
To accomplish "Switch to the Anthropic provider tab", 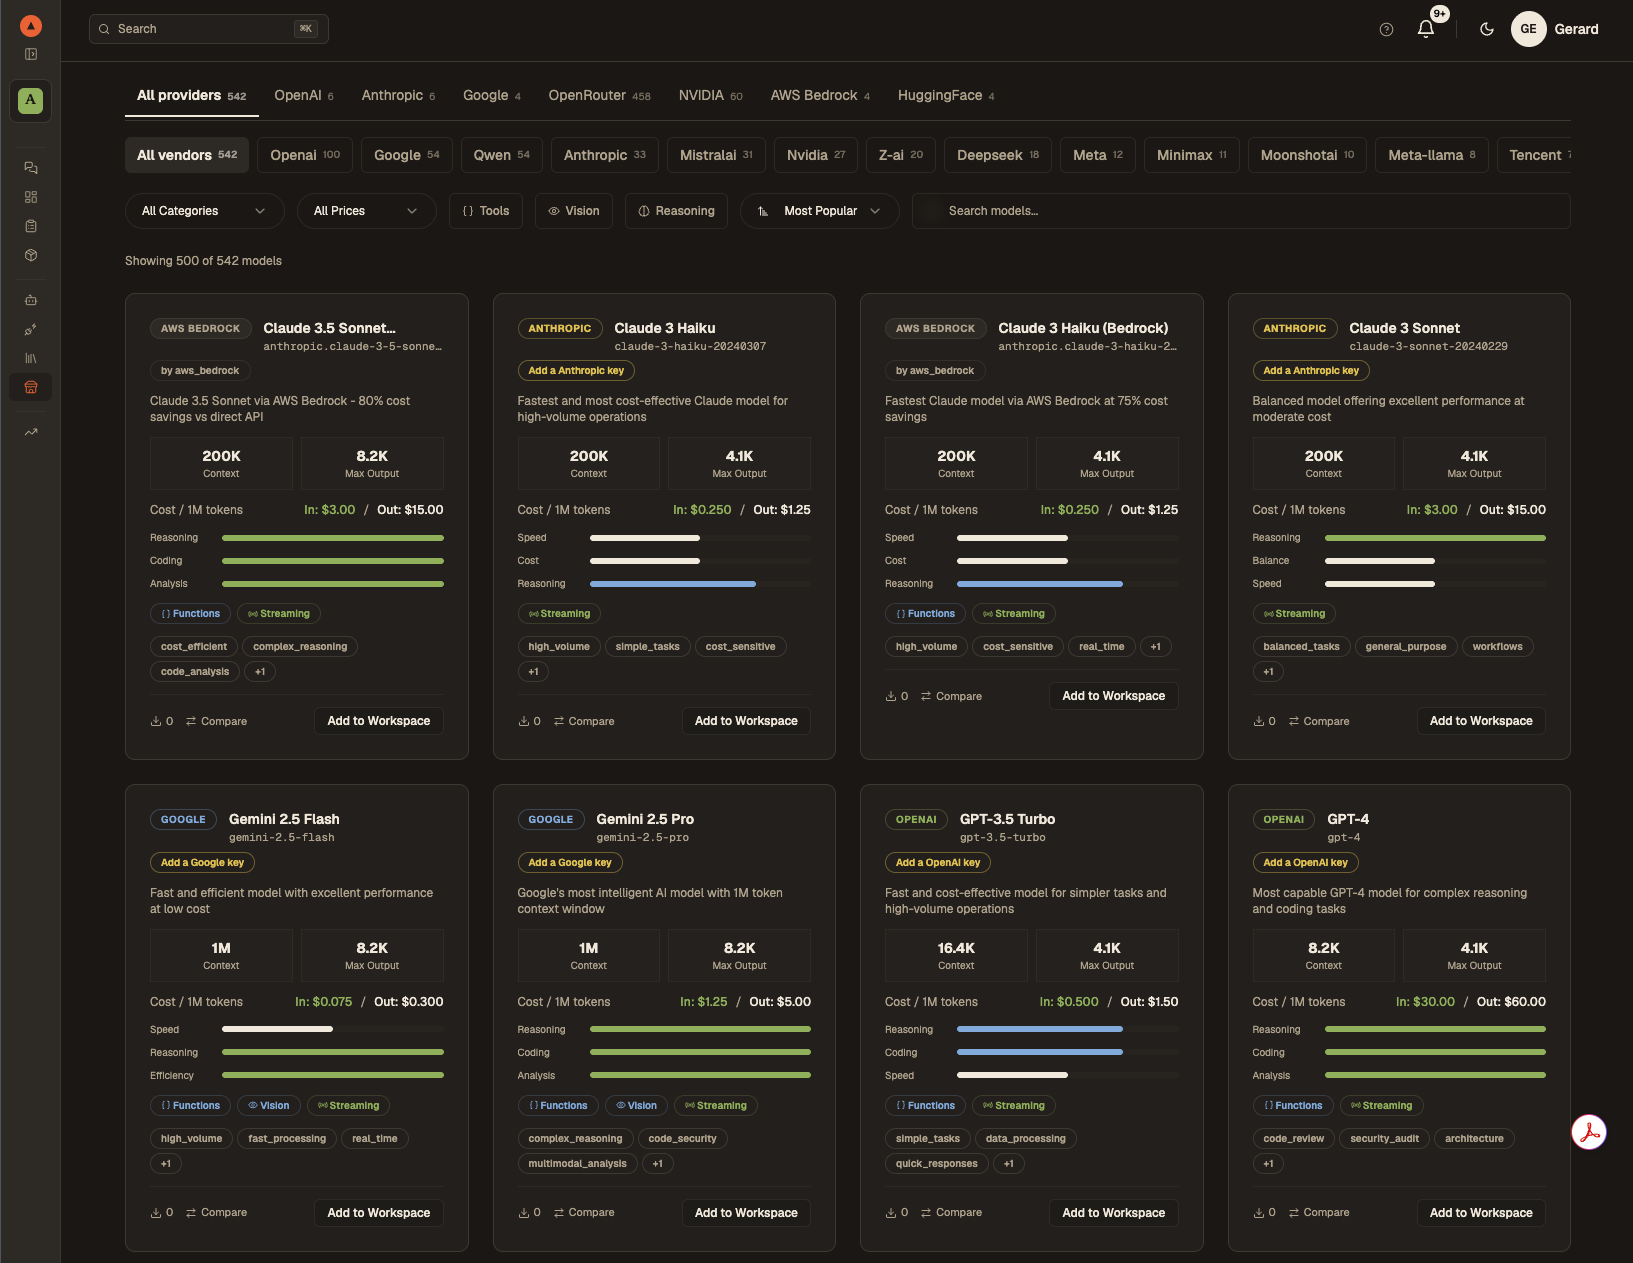I will 398,96.
